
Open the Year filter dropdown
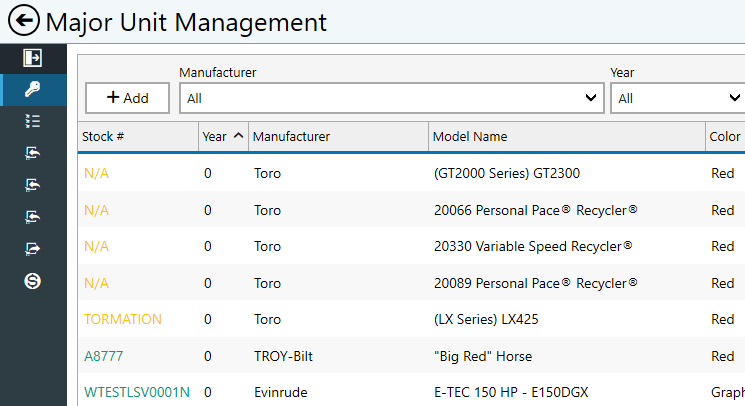click(x=678, y=98)
